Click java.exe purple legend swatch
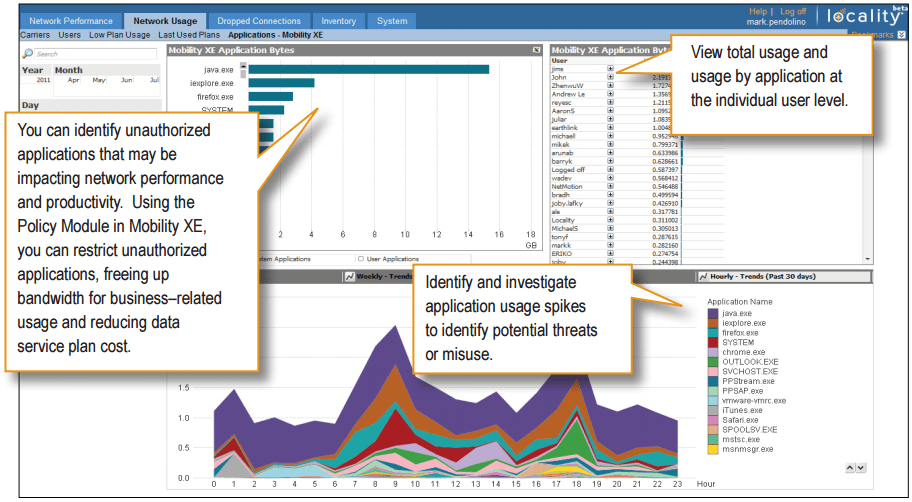 point(713,314)
